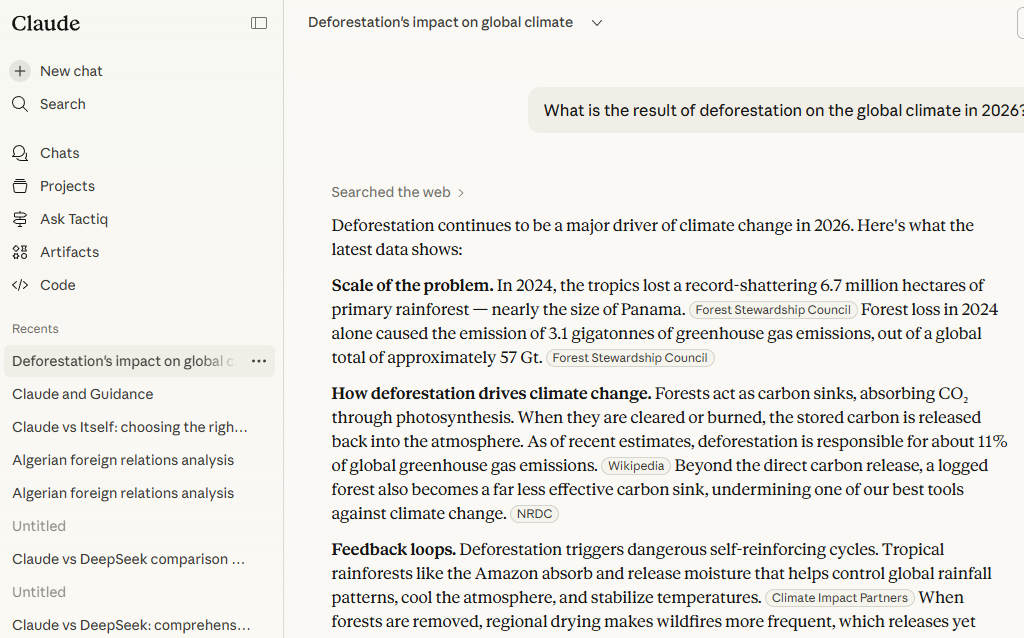Click the Artifacts shapes icon
Image resolution: width=1024 pixels, height=638 pixels.
[20, 252]
